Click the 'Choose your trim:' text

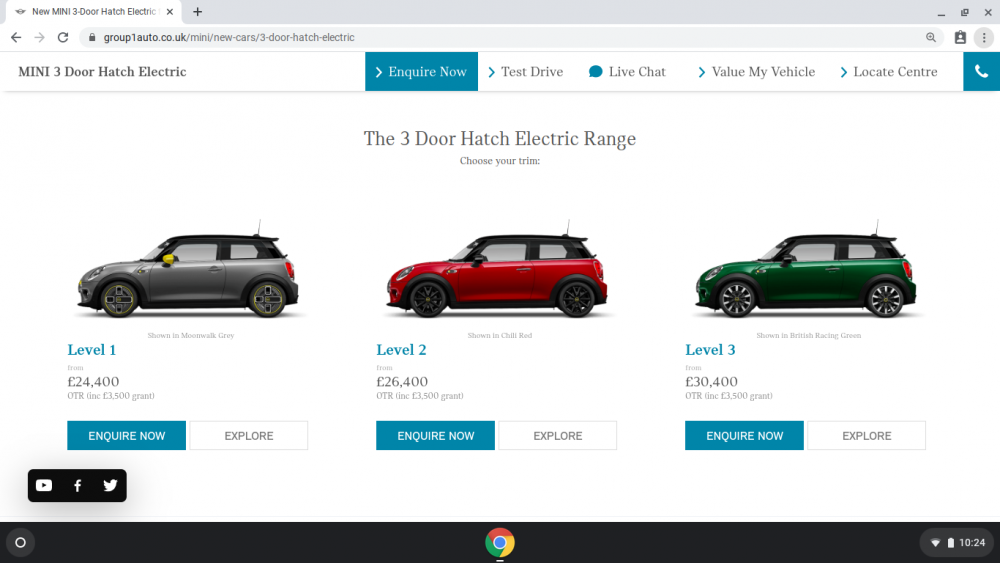(500, 161)
